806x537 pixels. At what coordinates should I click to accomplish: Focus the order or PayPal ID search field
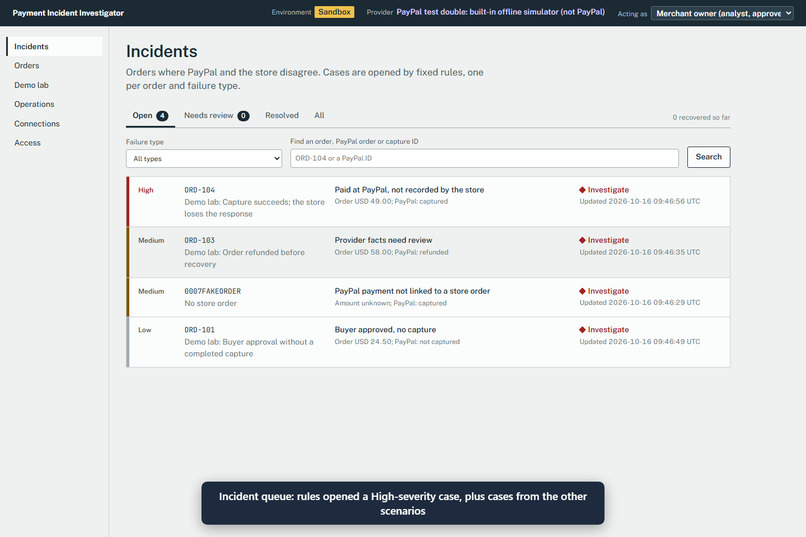pyautogui.click(x=484, y=158)
